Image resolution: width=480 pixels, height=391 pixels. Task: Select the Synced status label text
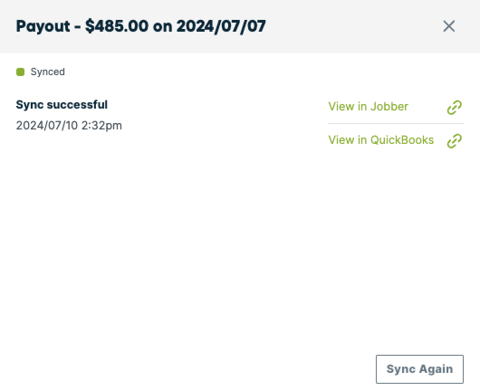[48, 72]
